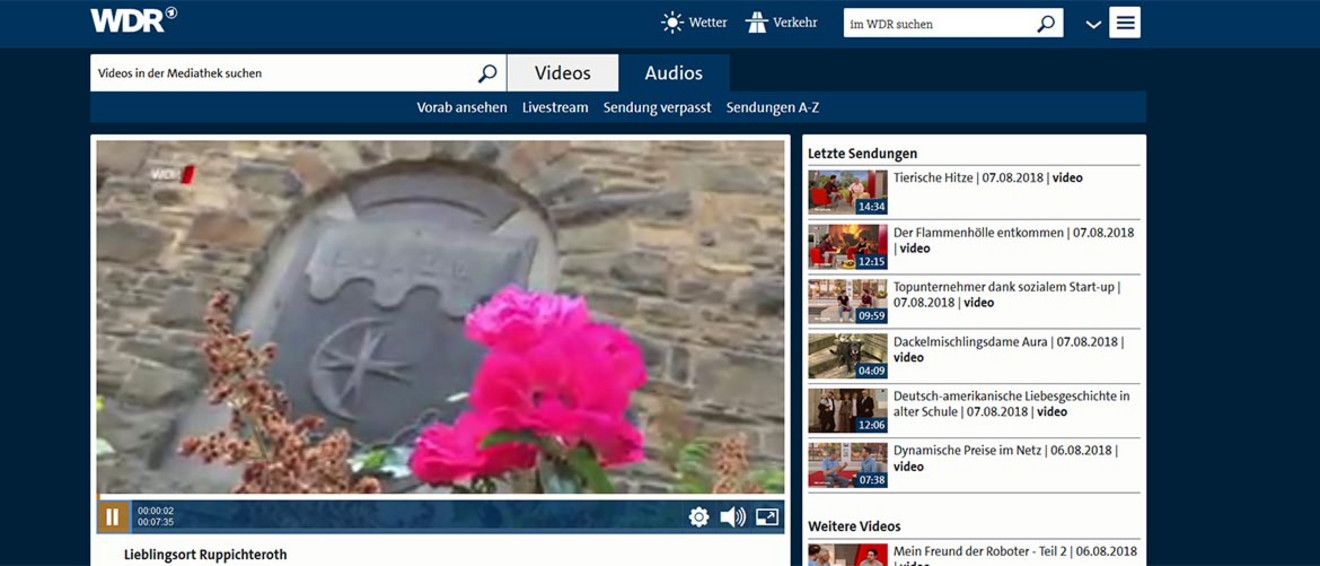Open Sendung verpasst
This screenshot has width=1320, height=566.
[657, 107]
